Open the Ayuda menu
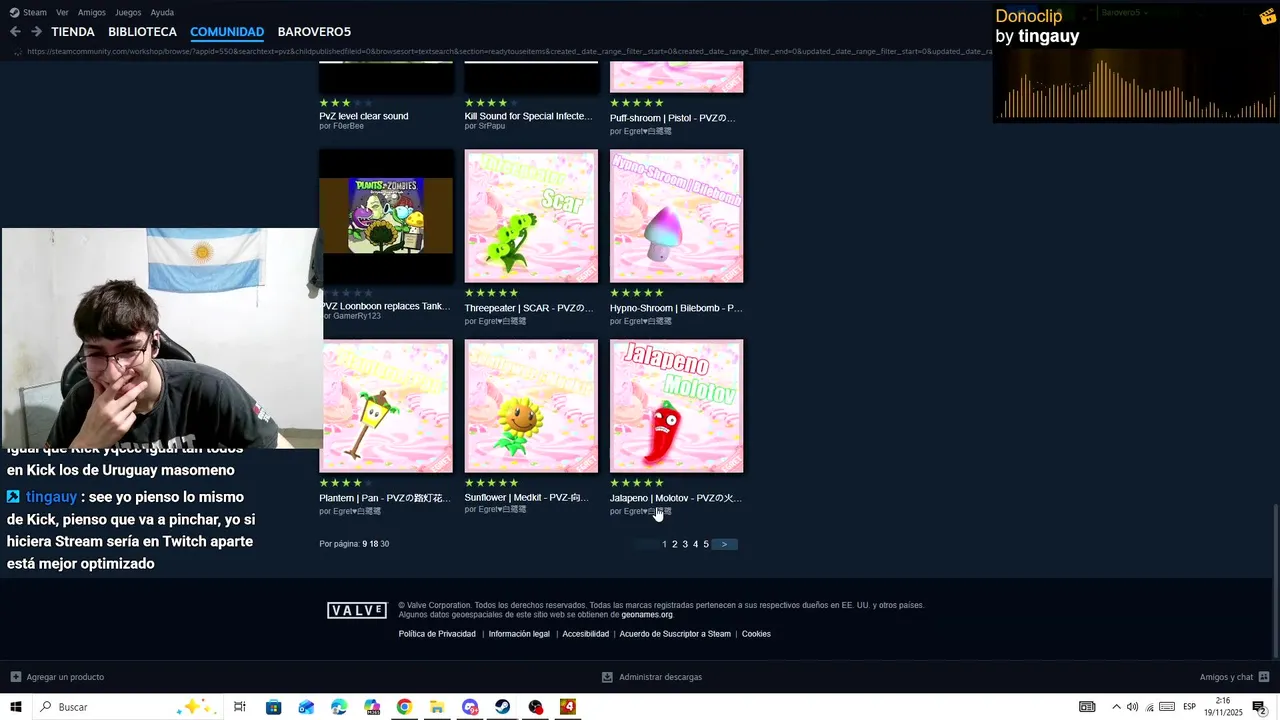The height and width of the screenshot is (720, 1280). click(162, 12)
